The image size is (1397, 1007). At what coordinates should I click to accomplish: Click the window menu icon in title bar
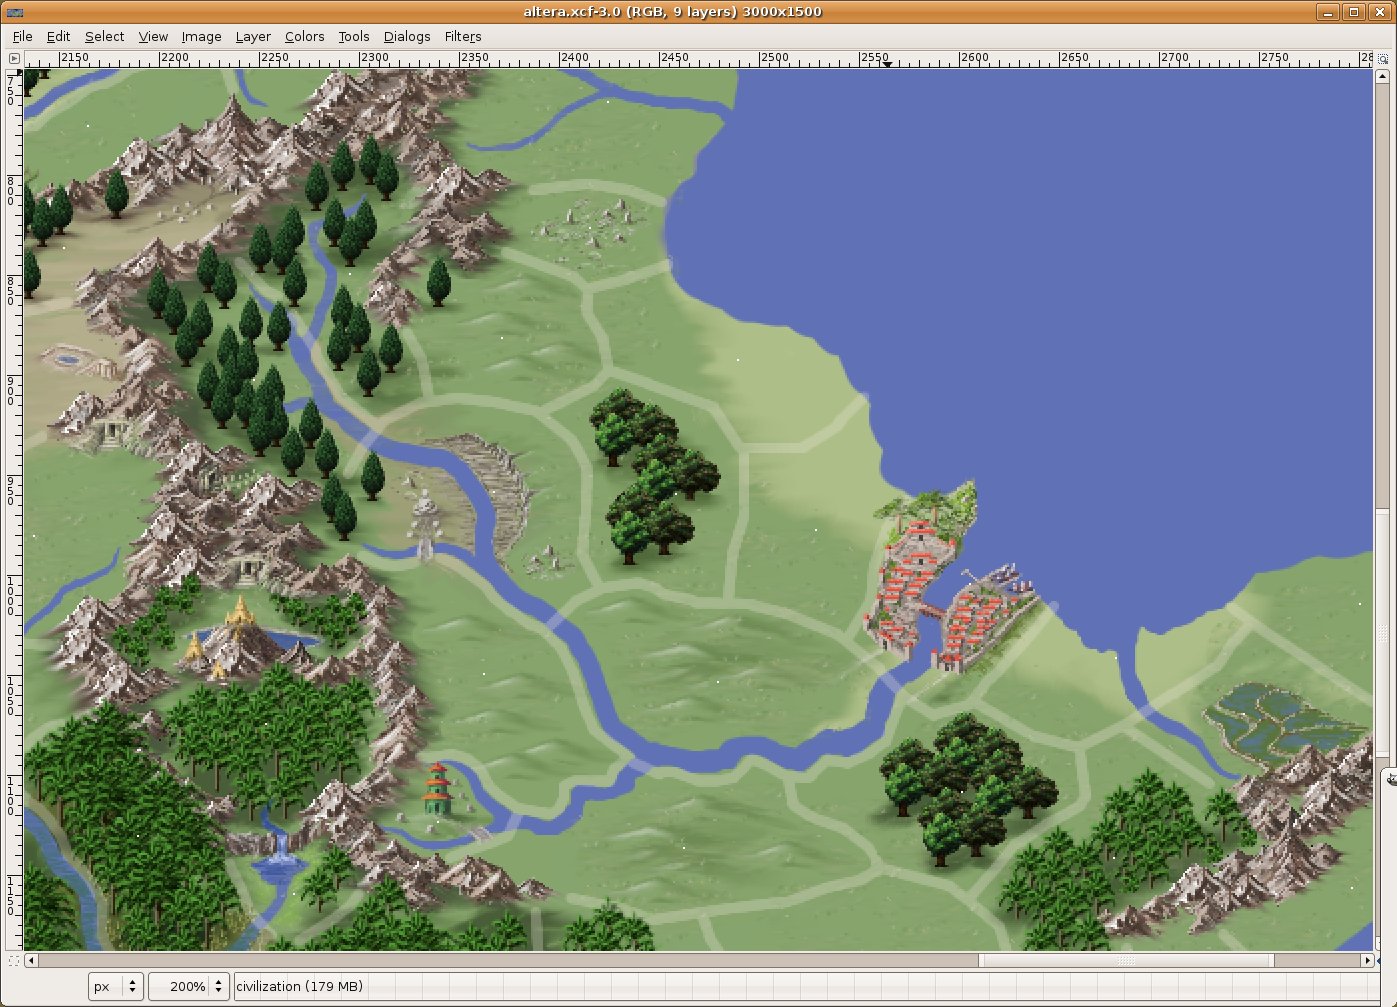point(14,12)
